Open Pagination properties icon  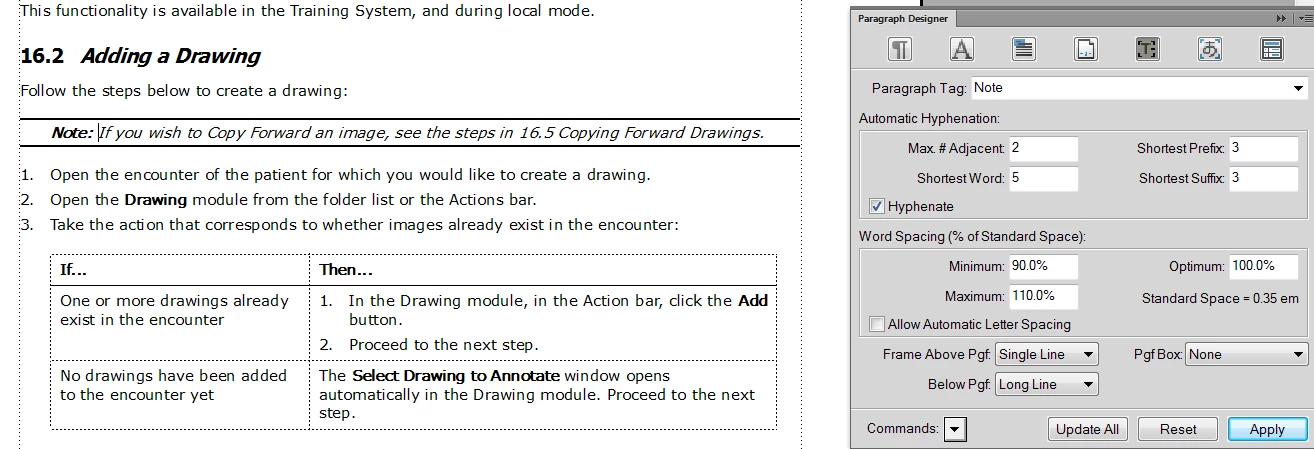point(1024,49)
